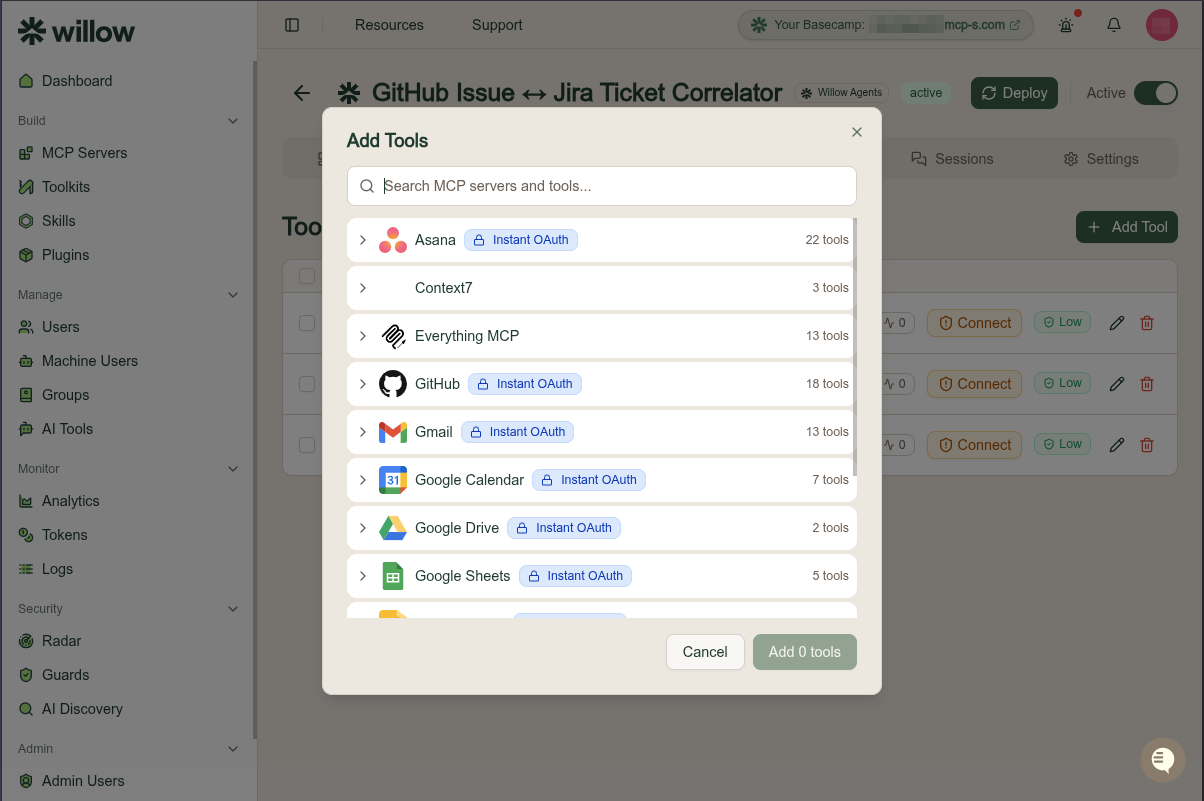Open Plugins in the sidebar
Image resolution: width=1204 pixels, height=801 pixels.
pyautogui.click(x=66, y=255)
